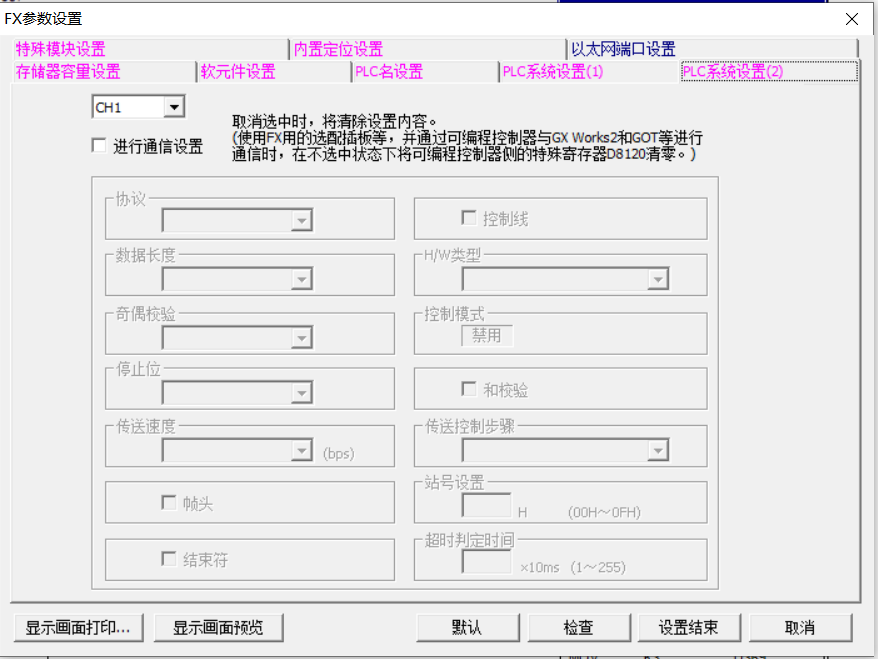The height and width of the screenshot is (659, 878).
Task: Click the 显示画面打印 button
Action: coord(78,627)
